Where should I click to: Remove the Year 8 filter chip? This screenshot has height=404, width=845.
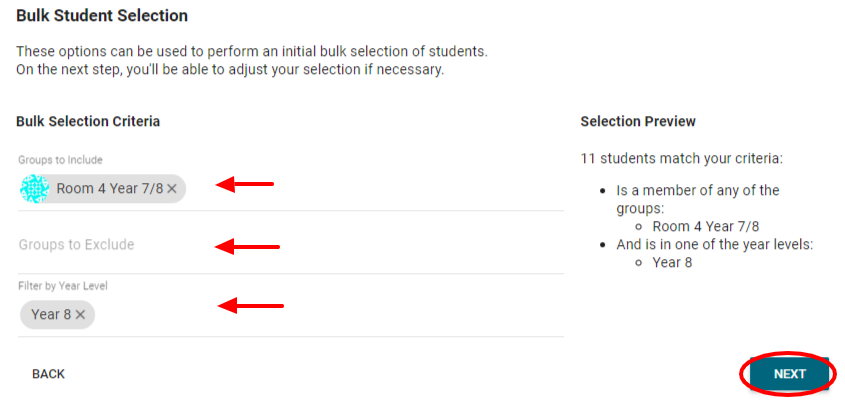[x=80, y=314]
